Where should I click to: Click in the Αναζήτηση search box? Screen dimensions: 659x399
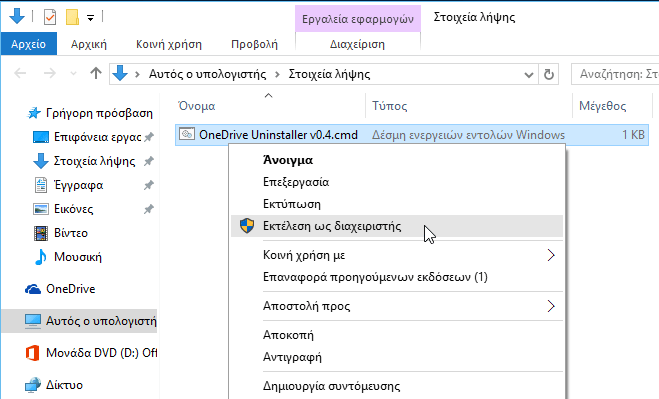point(615,74)
